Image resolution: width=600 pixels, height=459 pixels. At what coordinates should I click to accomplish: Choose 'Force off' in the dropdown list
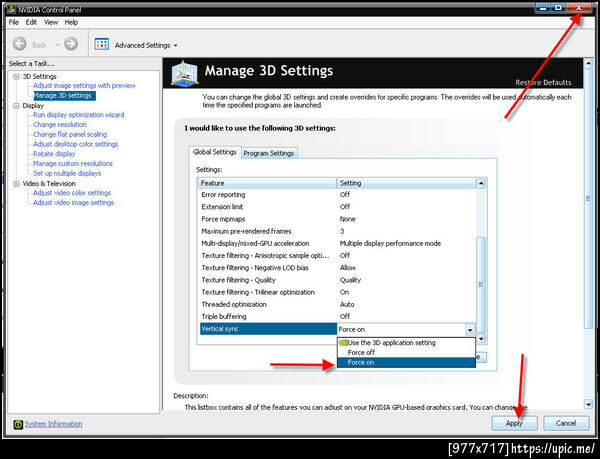[x=406, y=353]
